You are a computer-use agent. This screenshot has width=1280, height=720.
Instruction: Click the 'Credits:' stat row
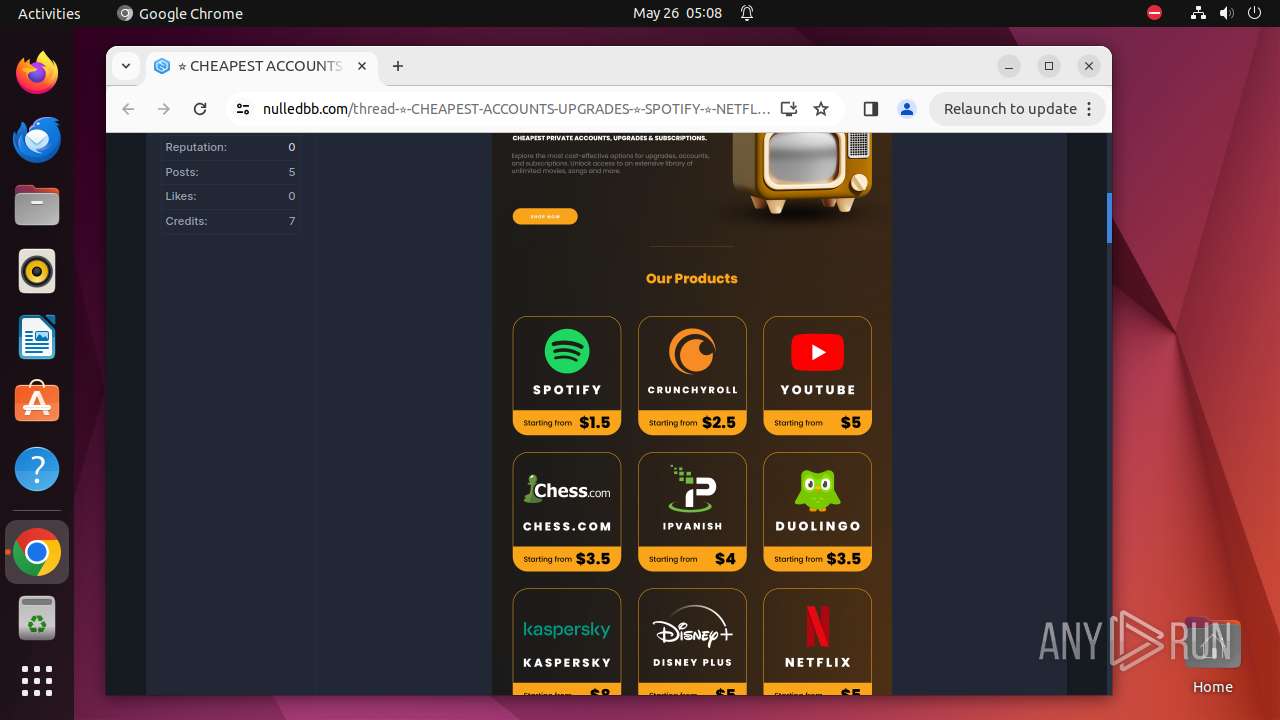(x=230, y=221)
